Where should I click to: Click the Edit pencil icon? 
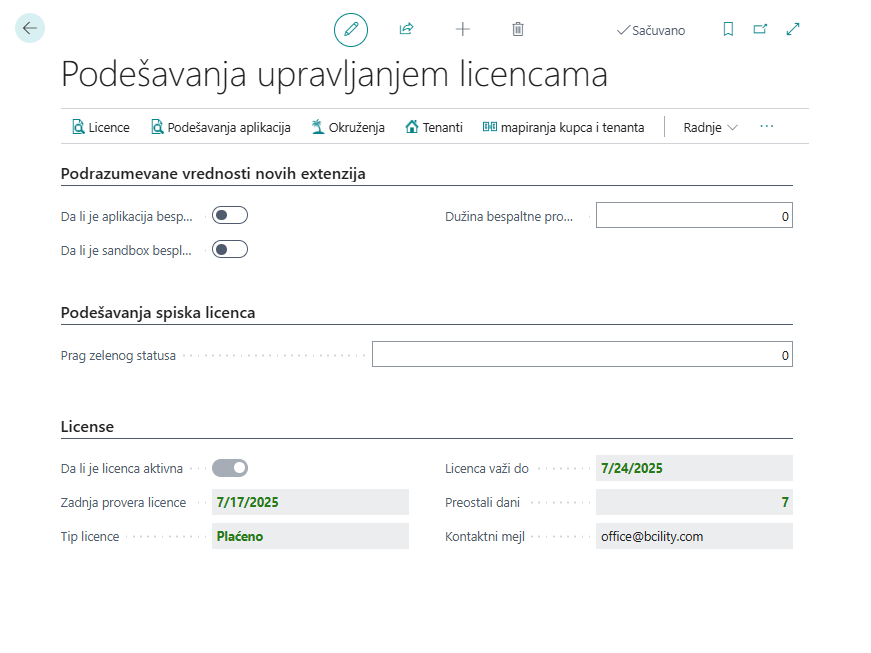click(x=350, y=29)
